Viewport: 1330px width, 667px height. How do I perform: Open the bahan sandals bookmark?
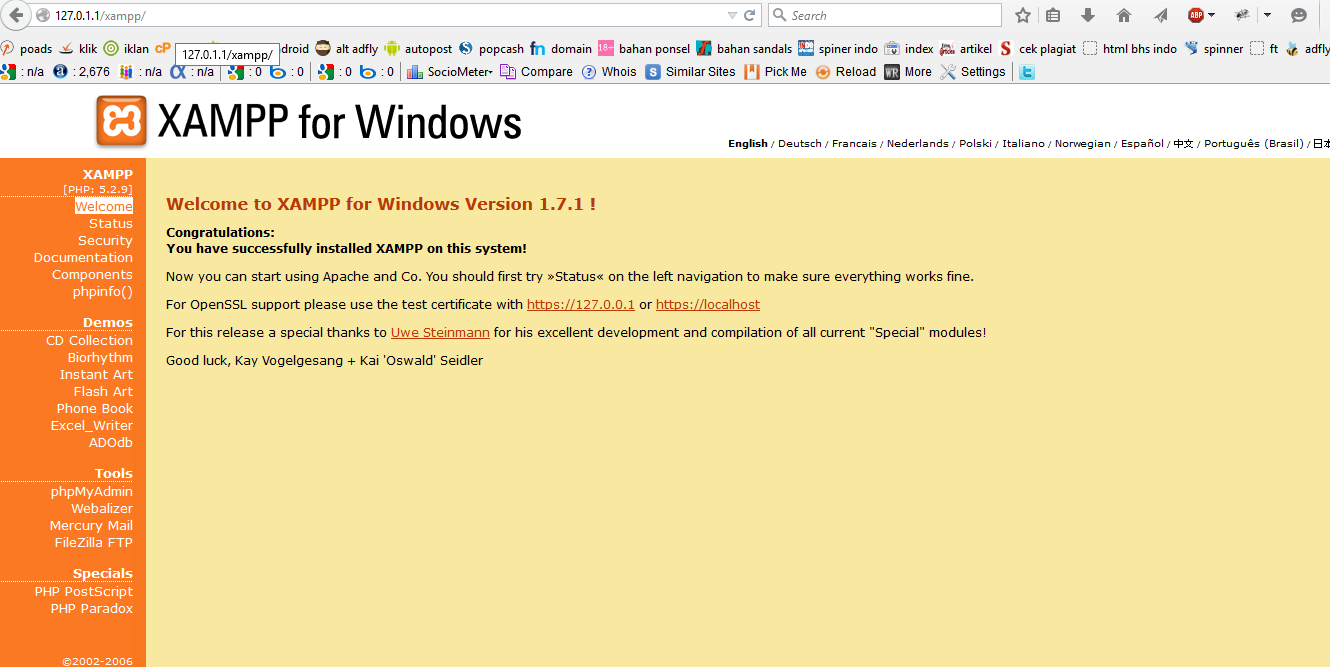pos(744,48)
